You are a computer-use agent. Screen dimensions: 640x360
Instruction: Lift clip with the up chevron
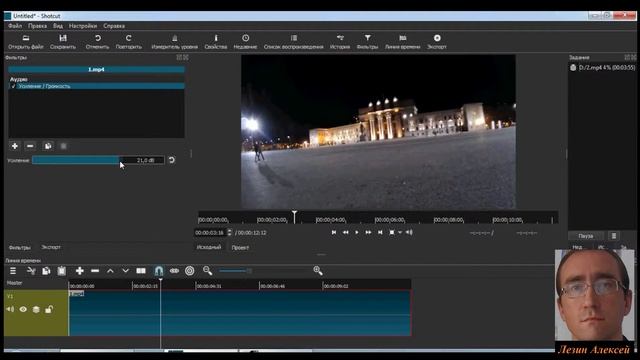[110, 271]
